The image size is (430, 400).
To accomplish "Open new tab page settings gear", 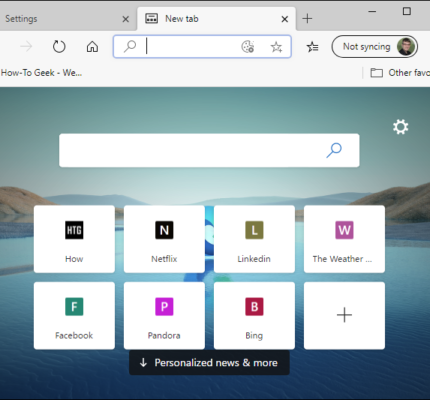I will [400, 127].
